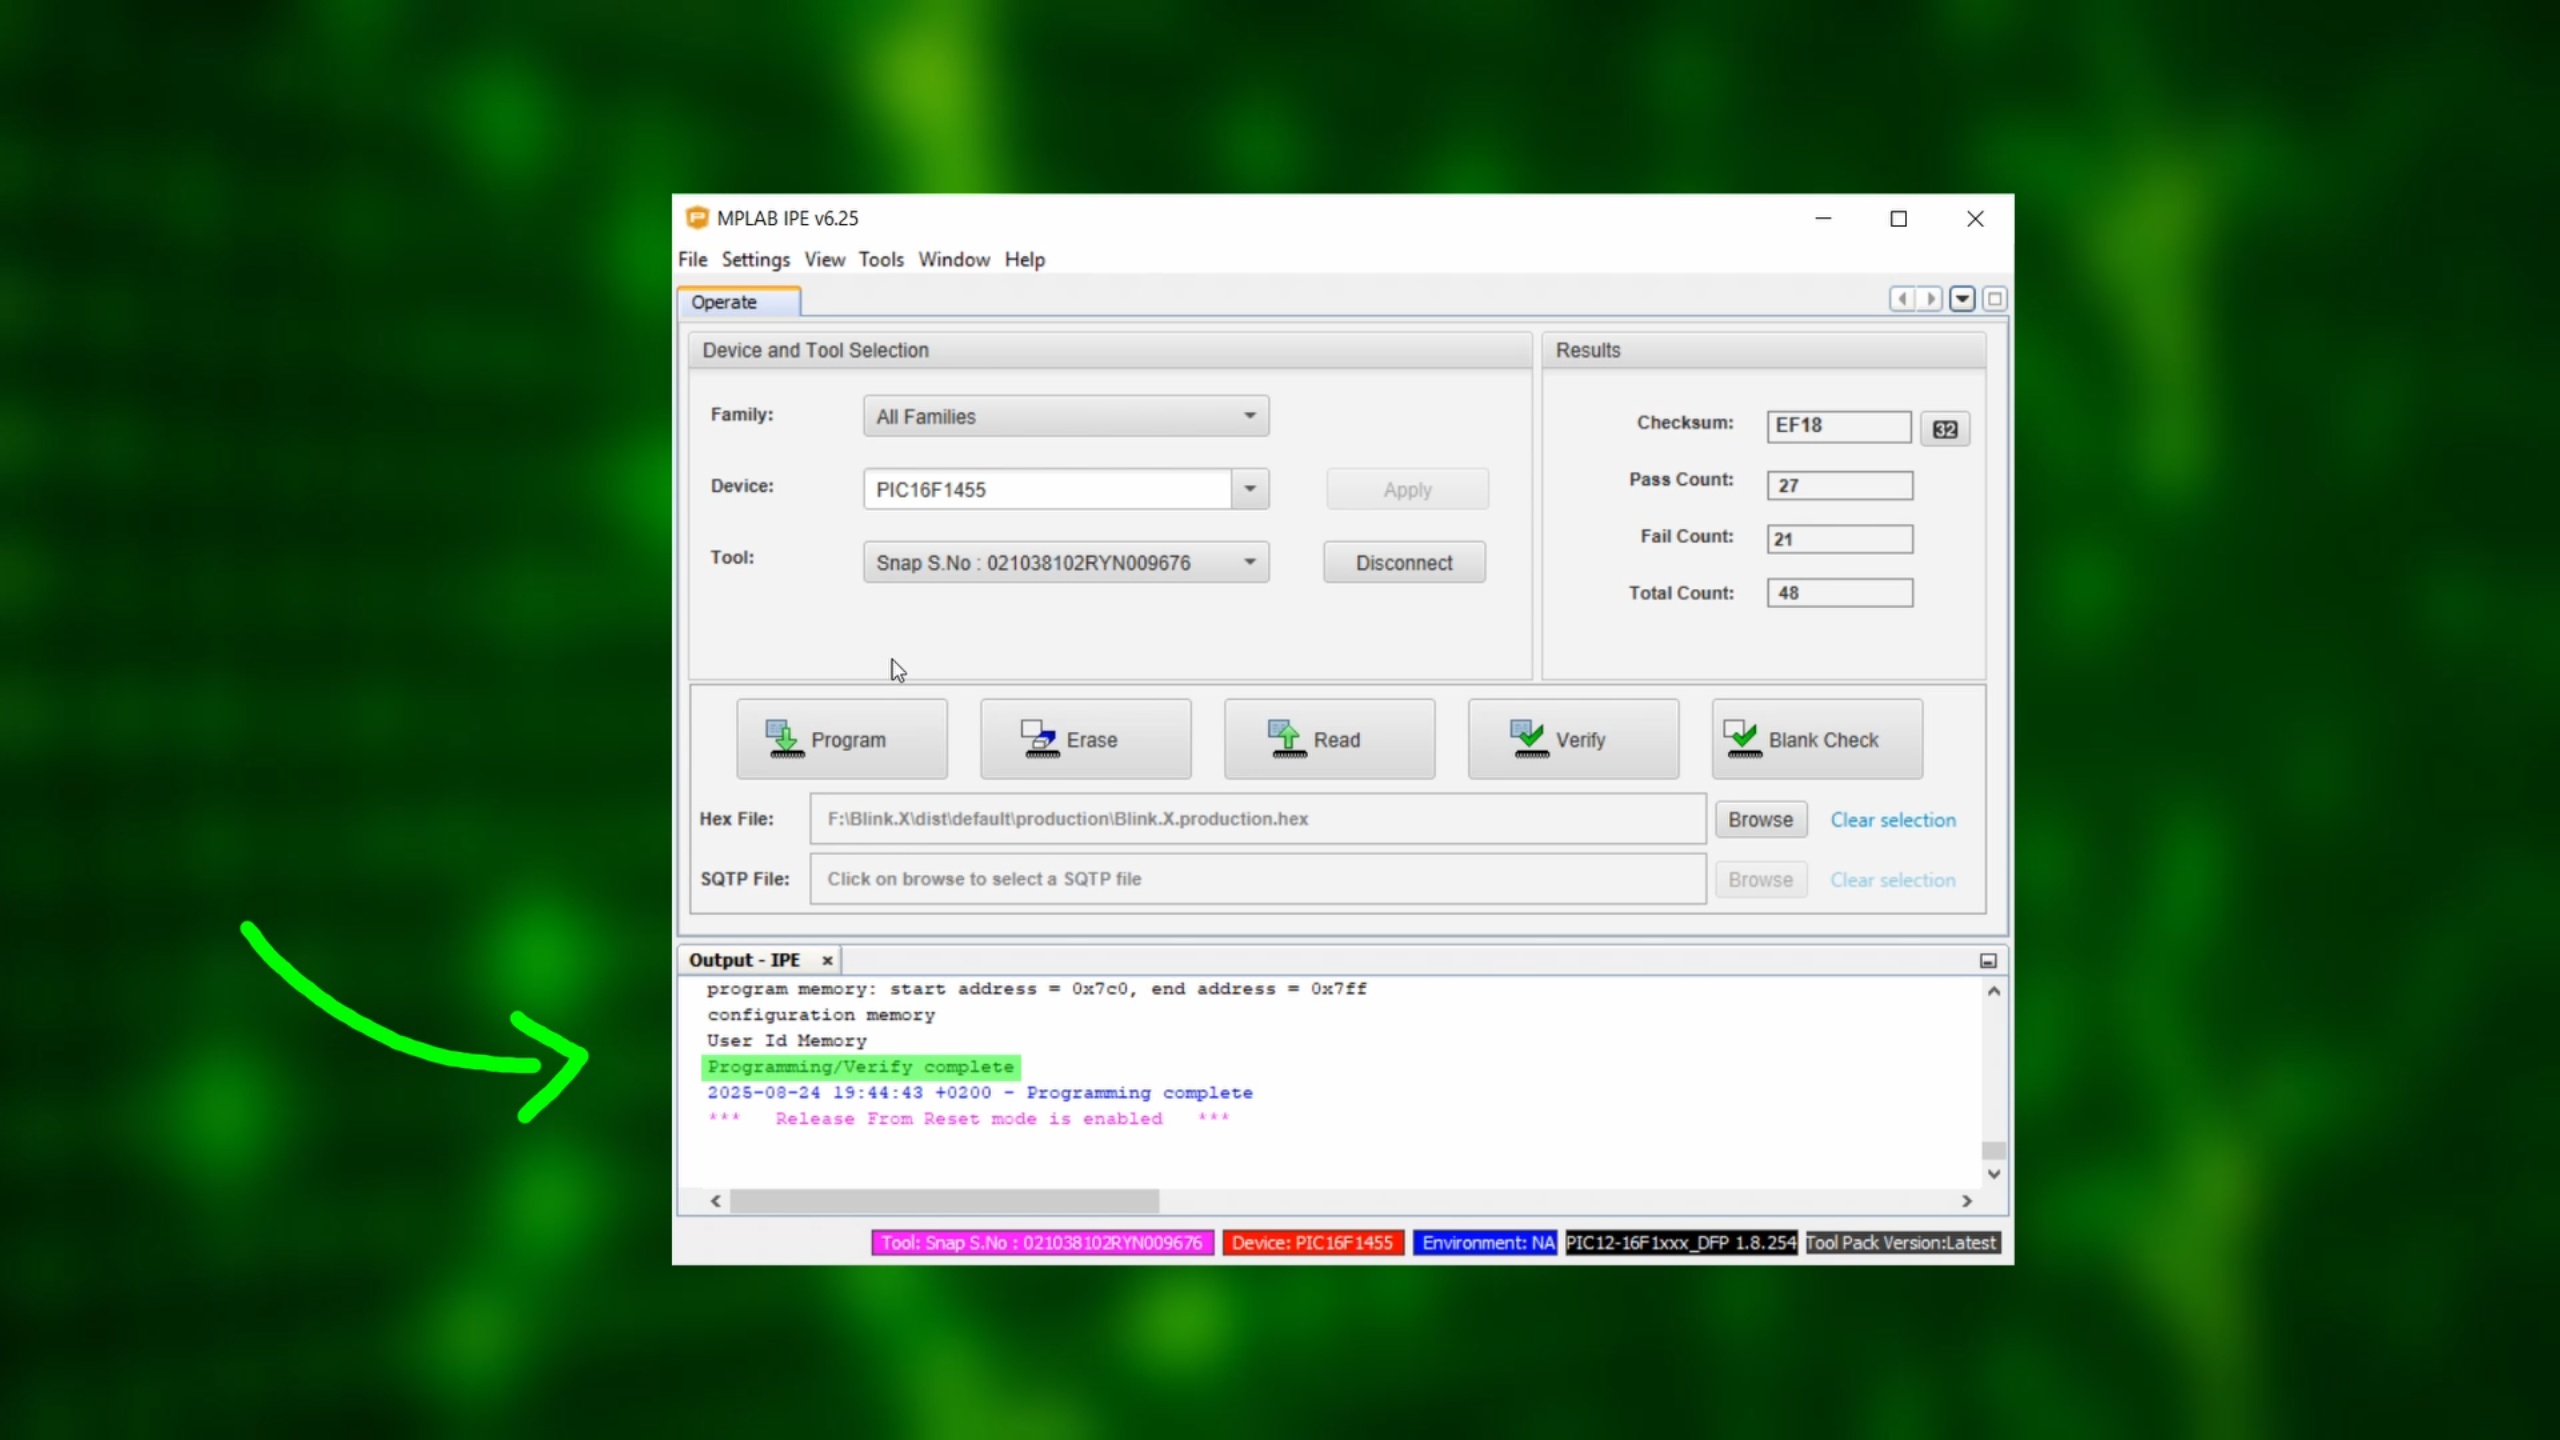Maximize the Operate document window icon

[1994, 299]
